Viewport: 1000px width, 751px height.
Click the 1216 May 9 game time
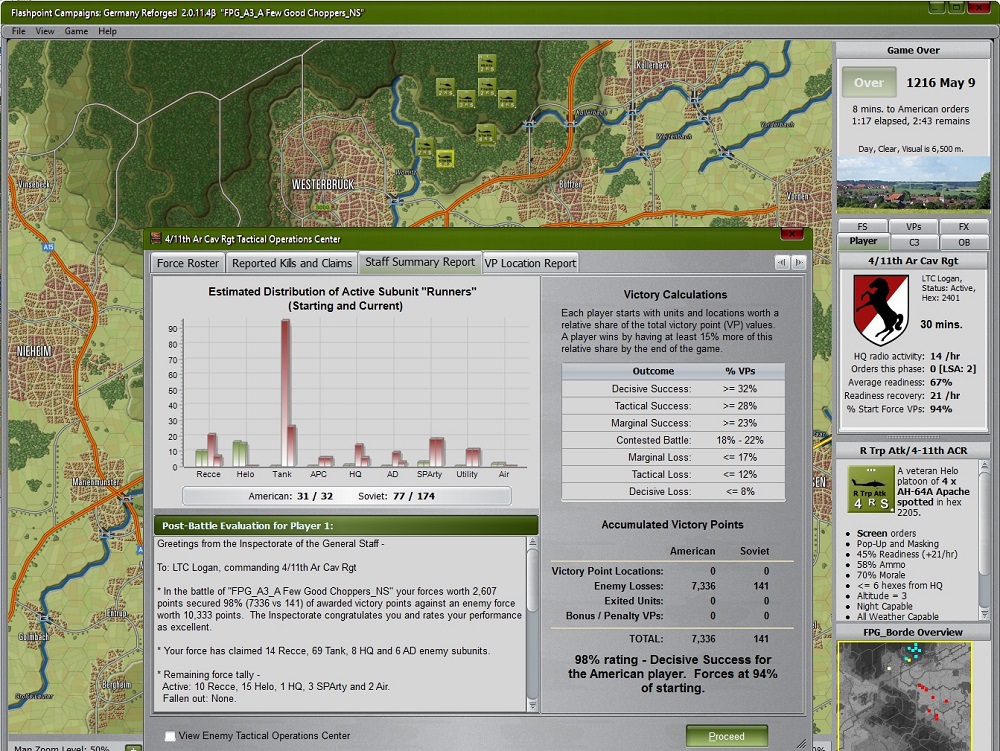tap(941, 83)
